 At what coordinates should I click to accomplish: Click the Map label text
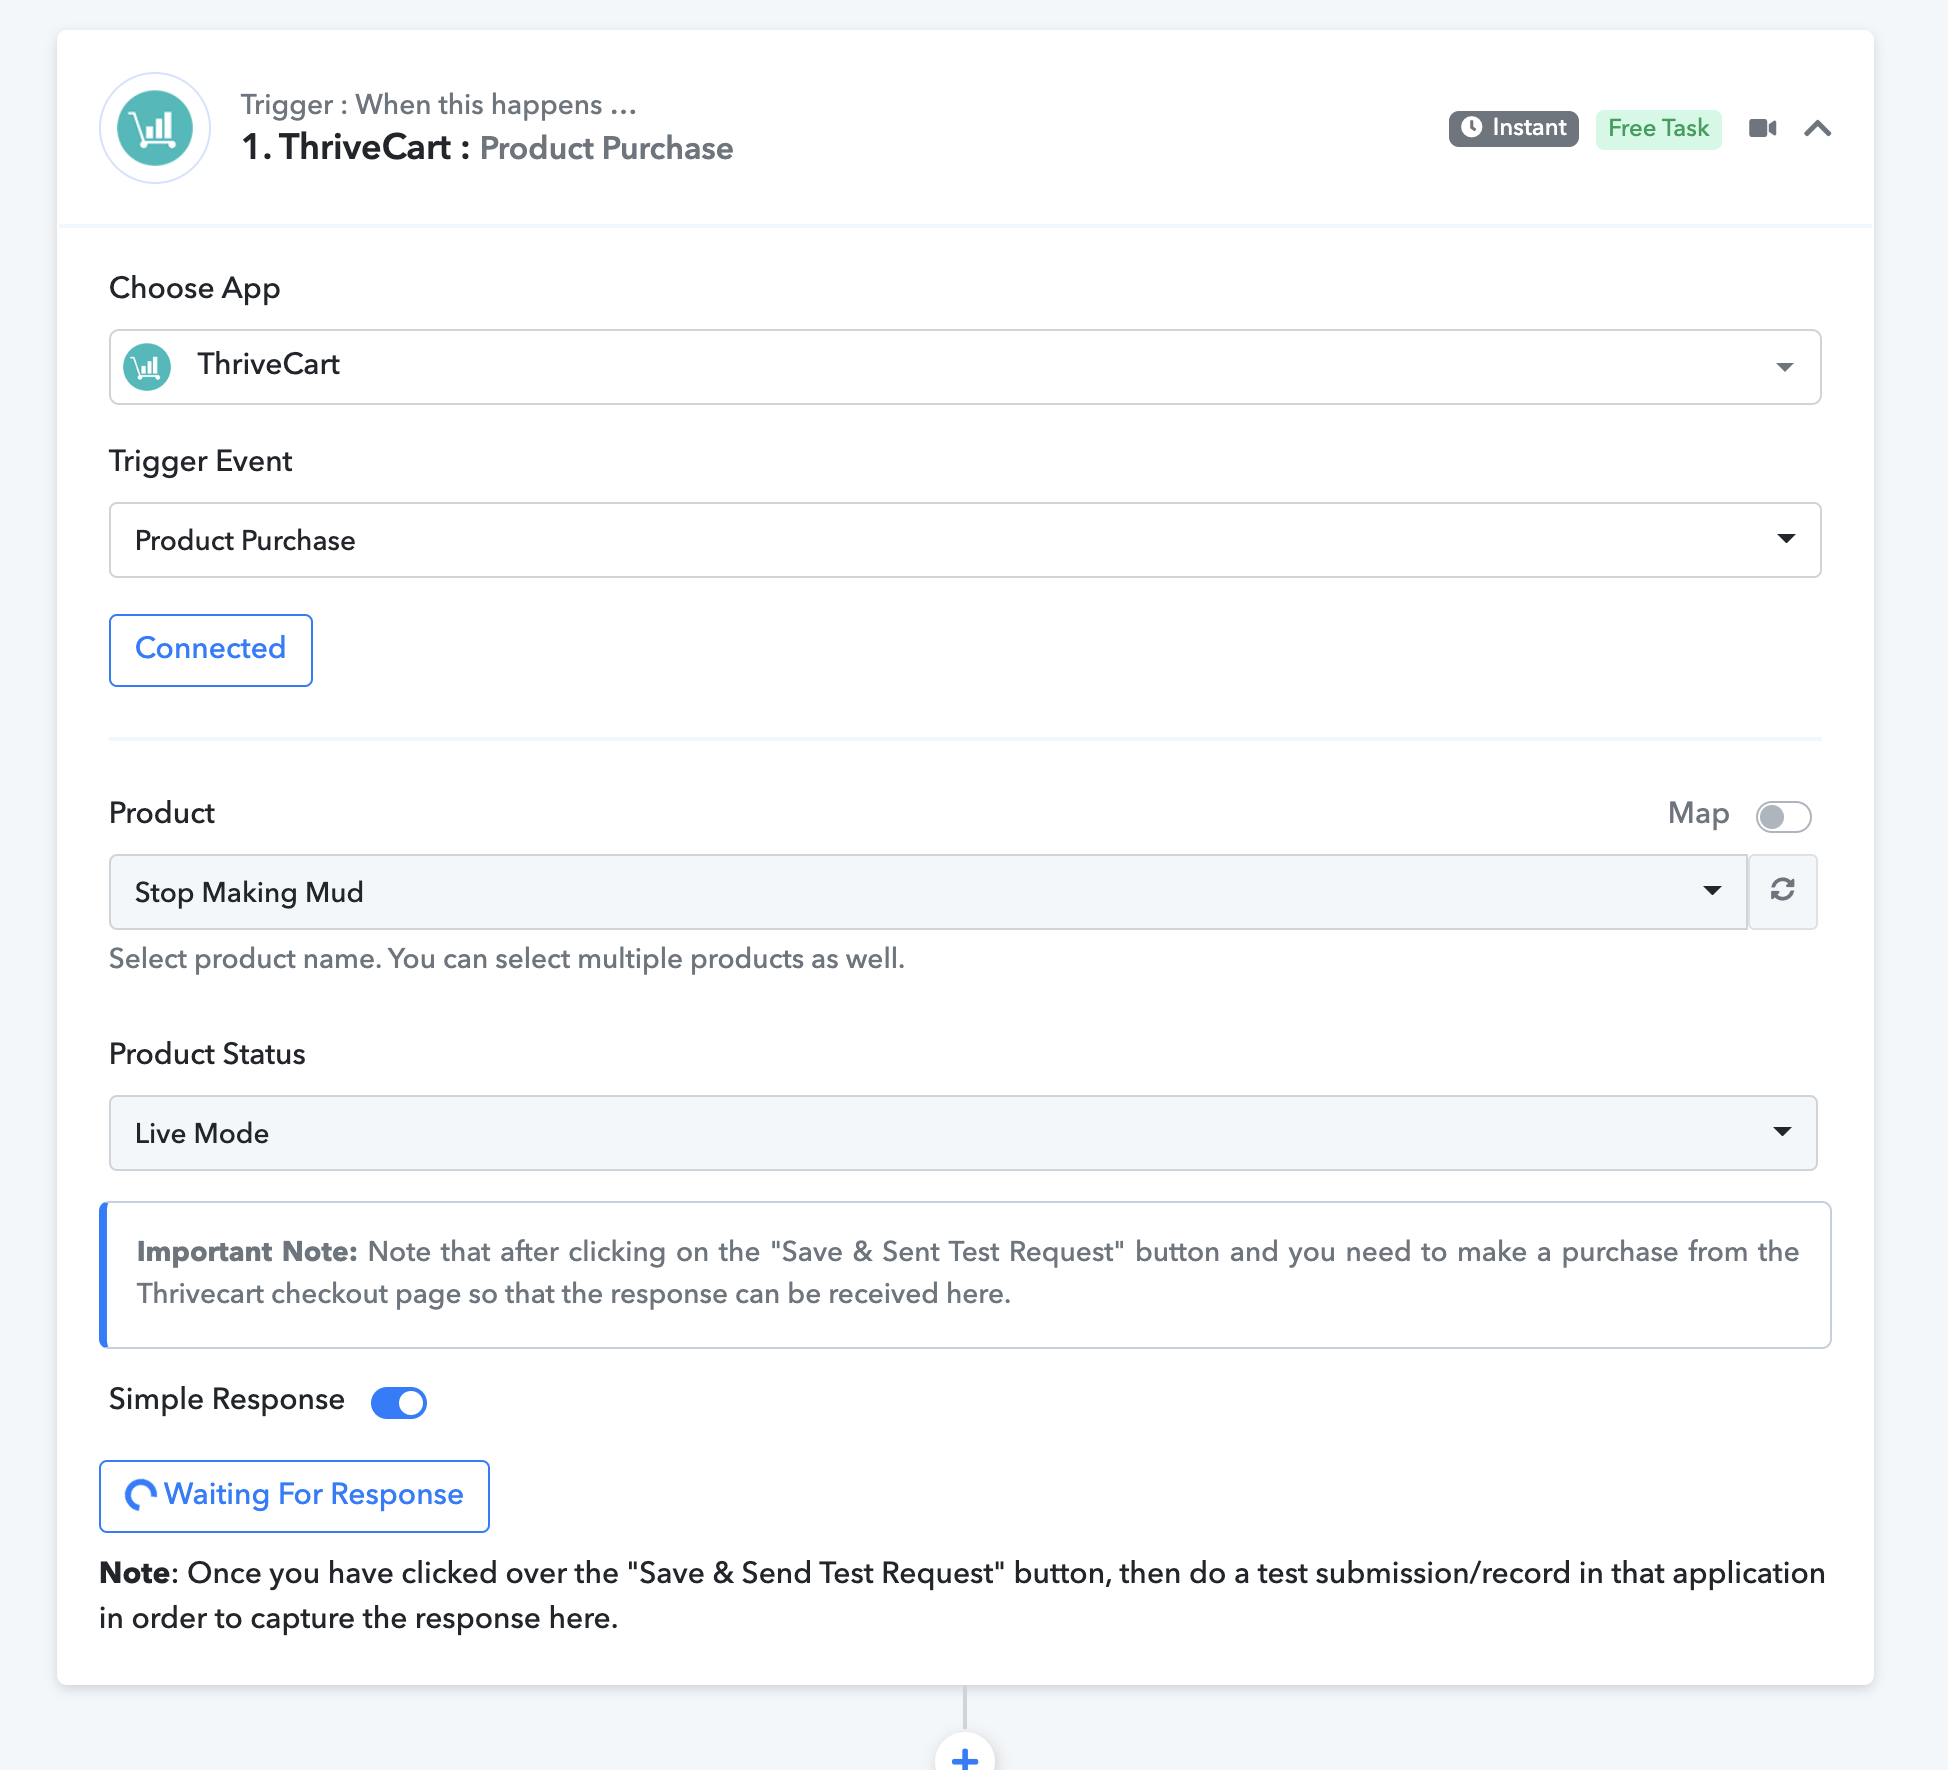pyautogui.click(x=1698, y=814)
